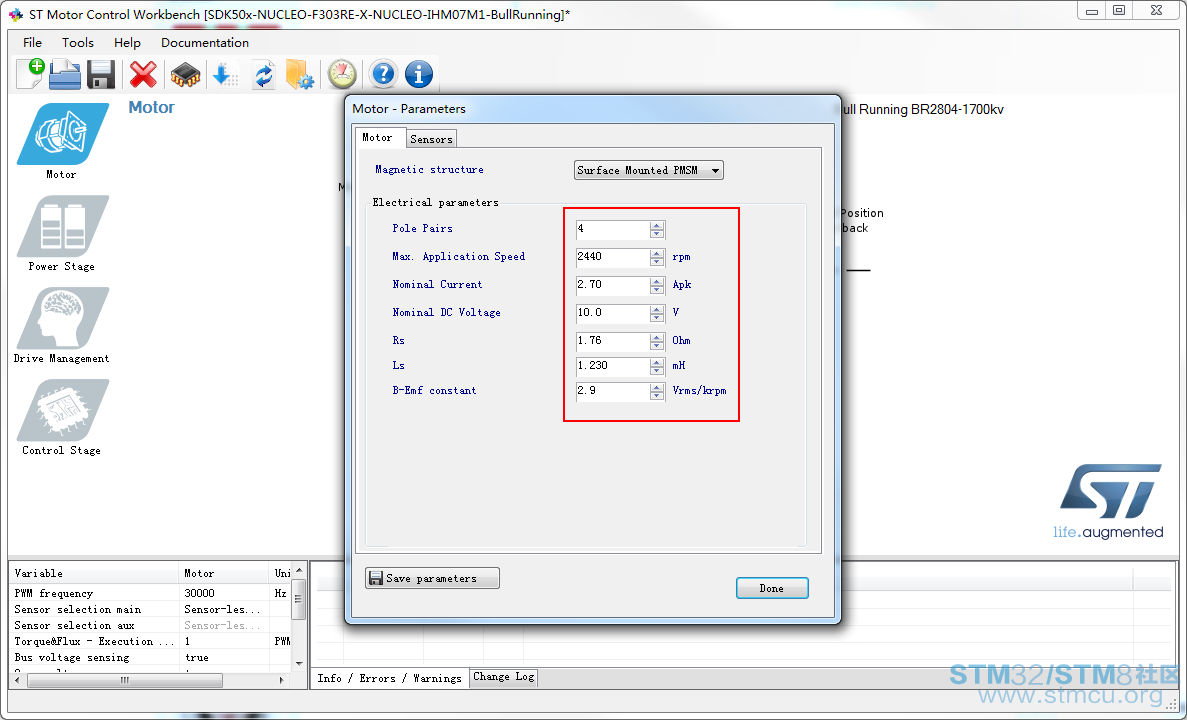Image resolution: width=1187 pixels, height=720 pixels.
Task: Open the File menu
Action: (33, 42)
